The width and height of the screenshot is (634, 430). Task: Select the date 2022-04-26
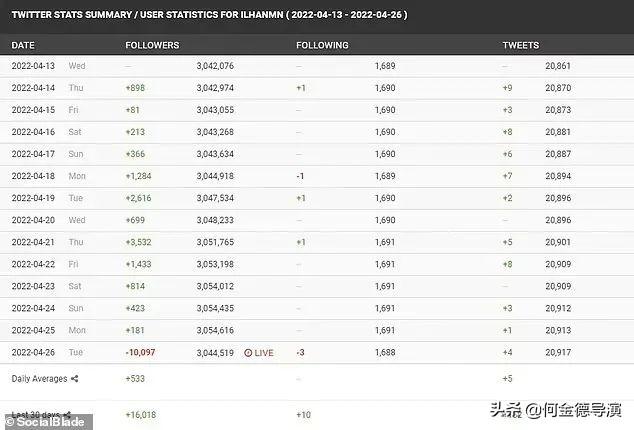coord(33,352)
